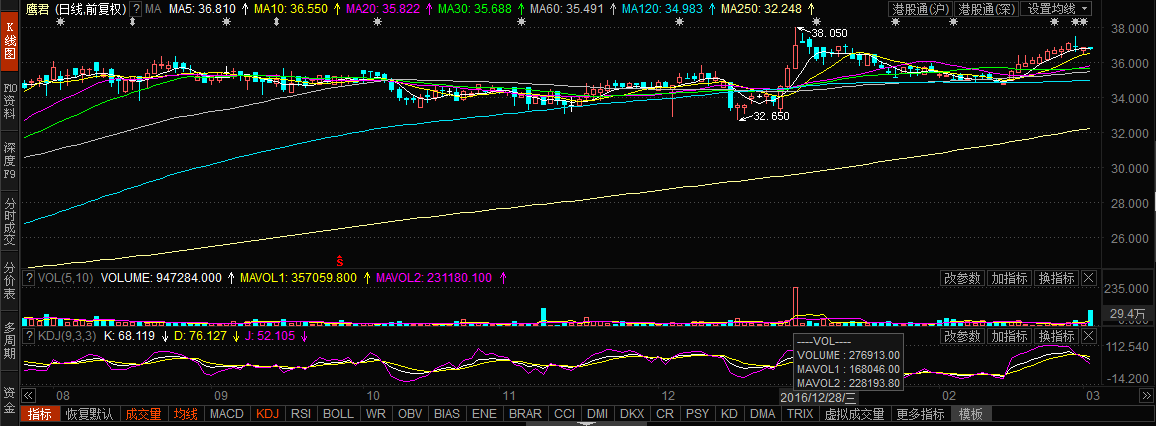Open 分时成交 side tab
Viewport: 1156px width, 426px height.
pyautogui.click(x=10, y=220)
